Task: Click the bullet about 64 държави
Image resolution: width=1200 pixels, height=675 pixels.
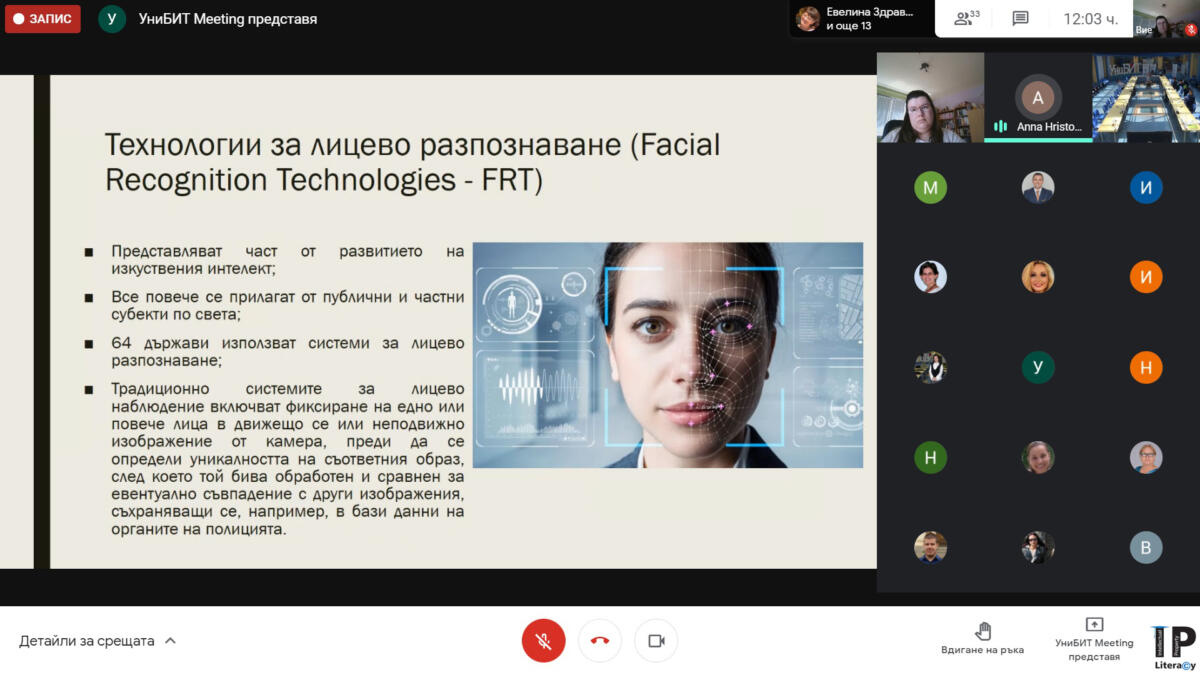Action: (288, 351)
